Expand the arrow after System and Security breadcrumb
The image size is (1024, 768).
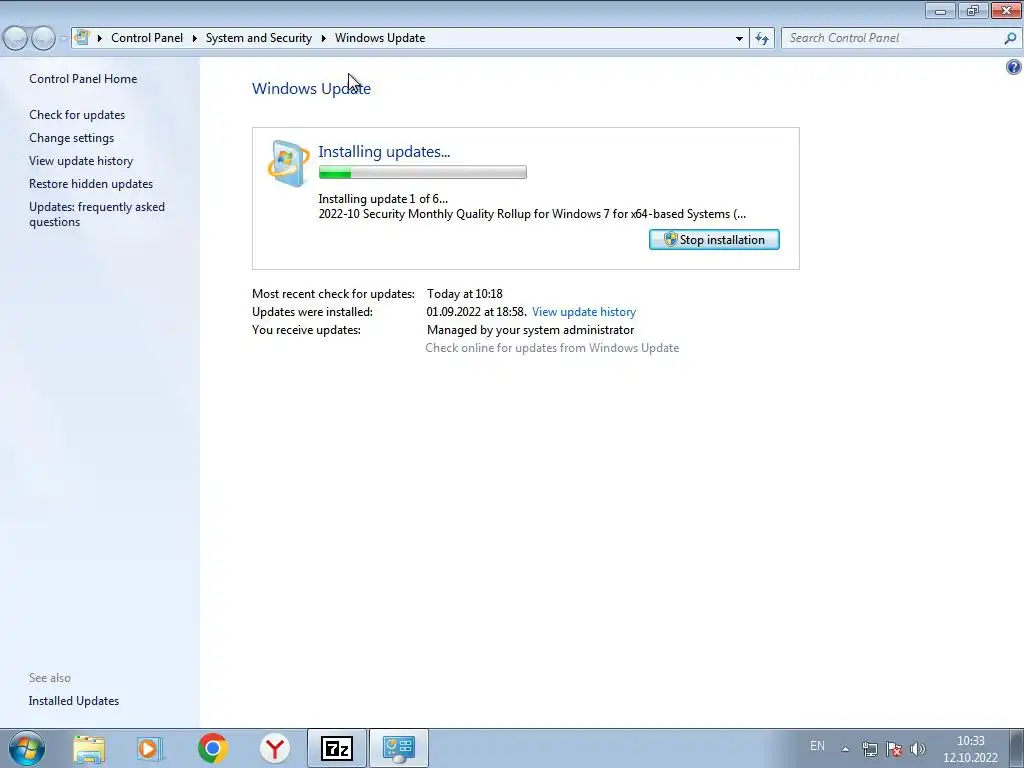(323, 38)
